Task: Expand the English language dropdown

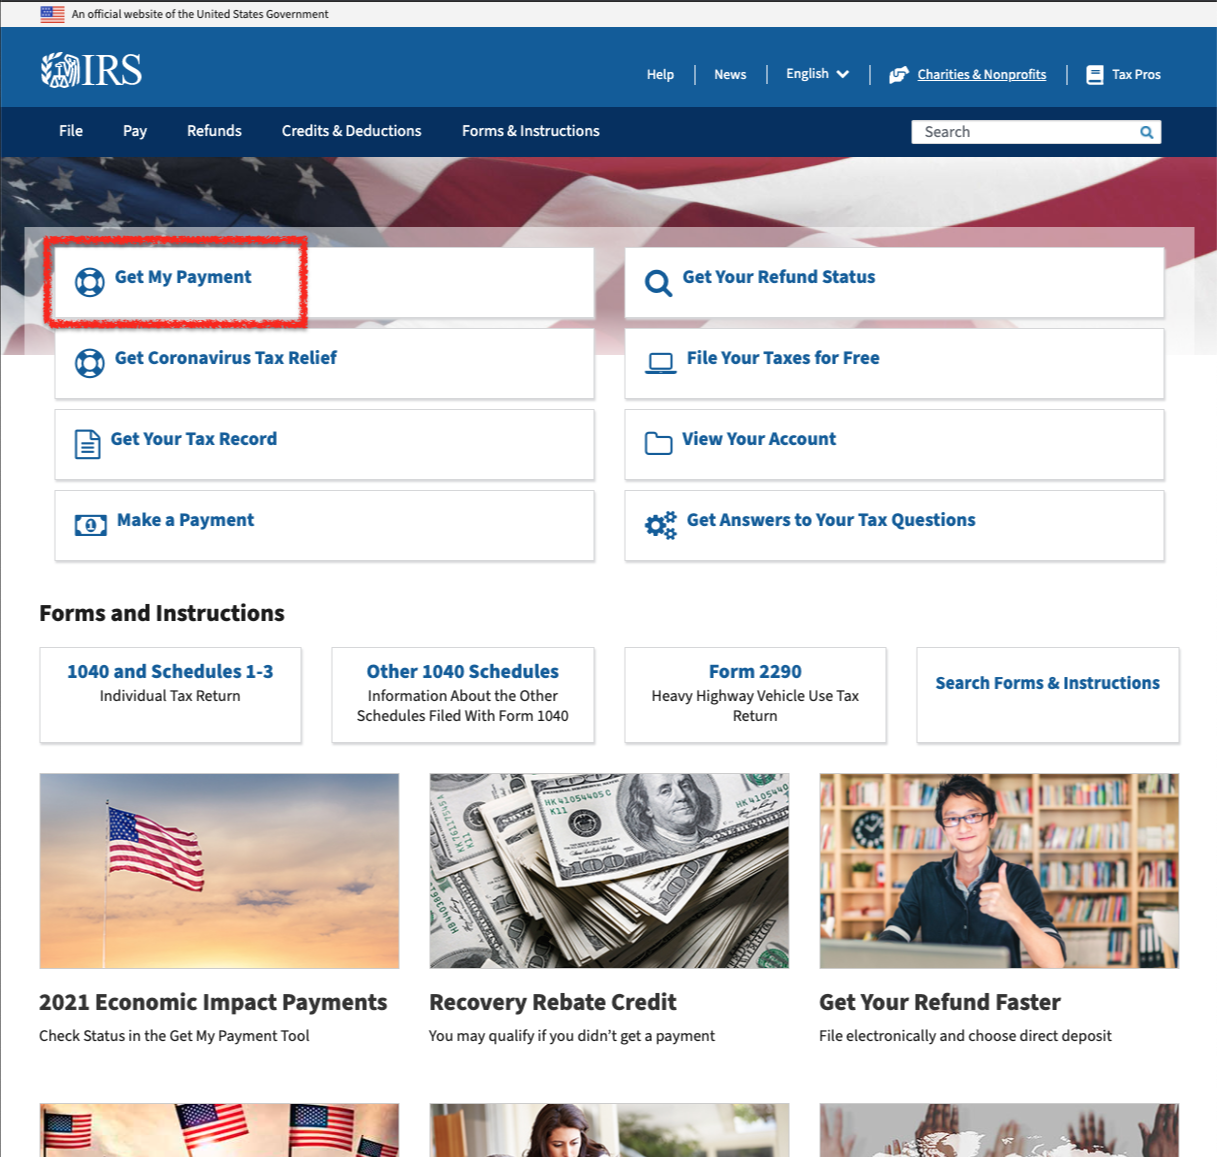Action: [817, 74]
